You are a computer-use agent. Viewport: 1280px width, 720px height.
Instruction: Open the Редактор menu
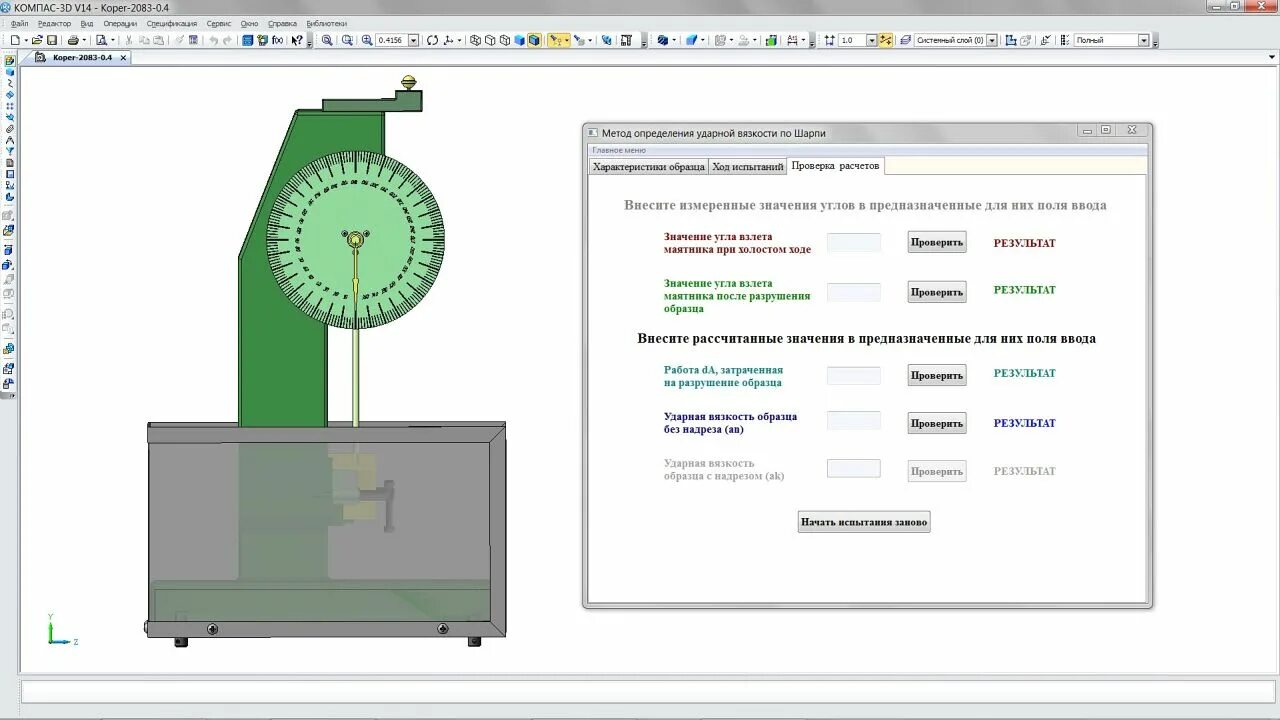tap(54, 23)
